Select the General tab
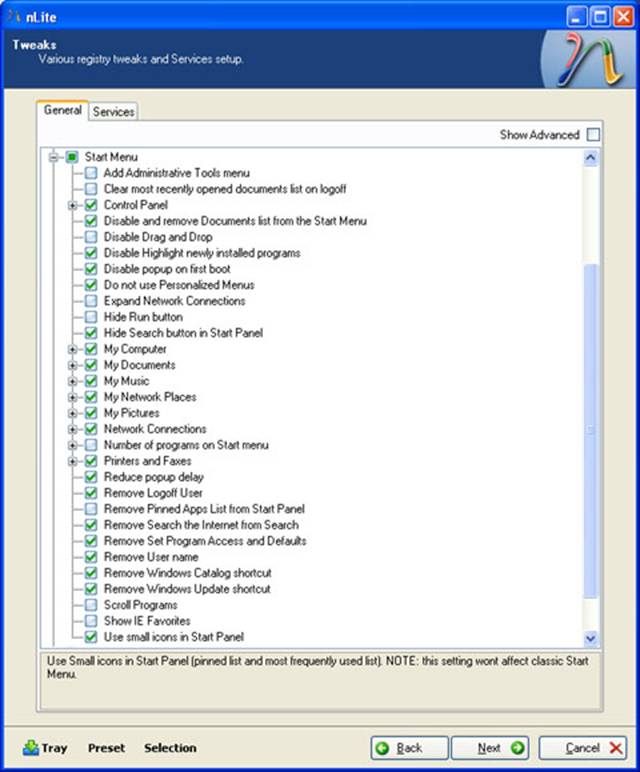 (x=62, y=111)
